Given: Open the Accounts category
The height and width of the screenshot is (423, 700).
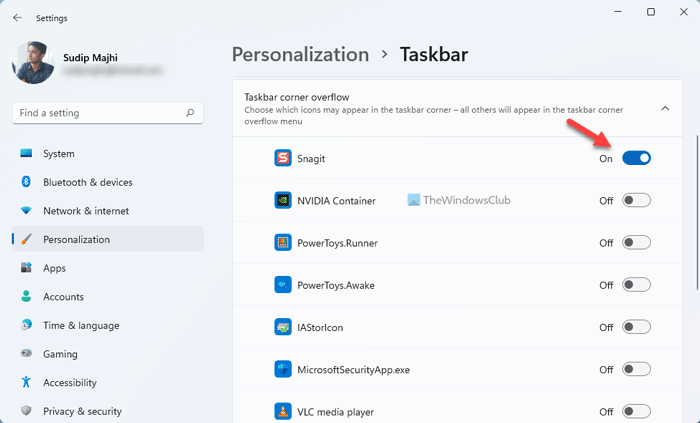Looking at the screenshot, I should click(108, 296).
